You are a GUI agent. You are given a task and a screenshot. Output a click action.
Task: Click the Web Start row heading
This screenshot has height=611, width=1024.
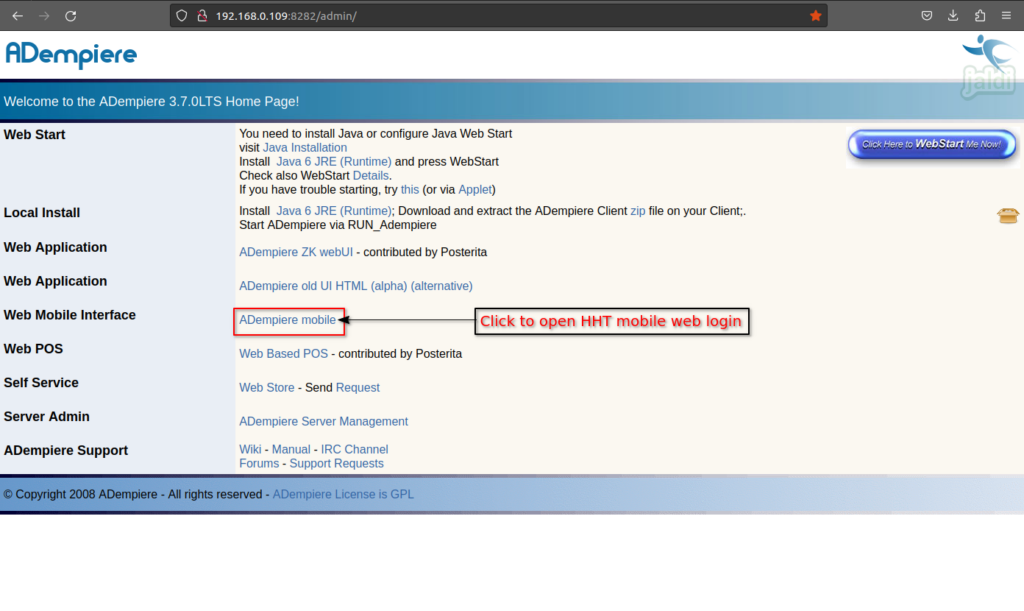coord(35,134)
